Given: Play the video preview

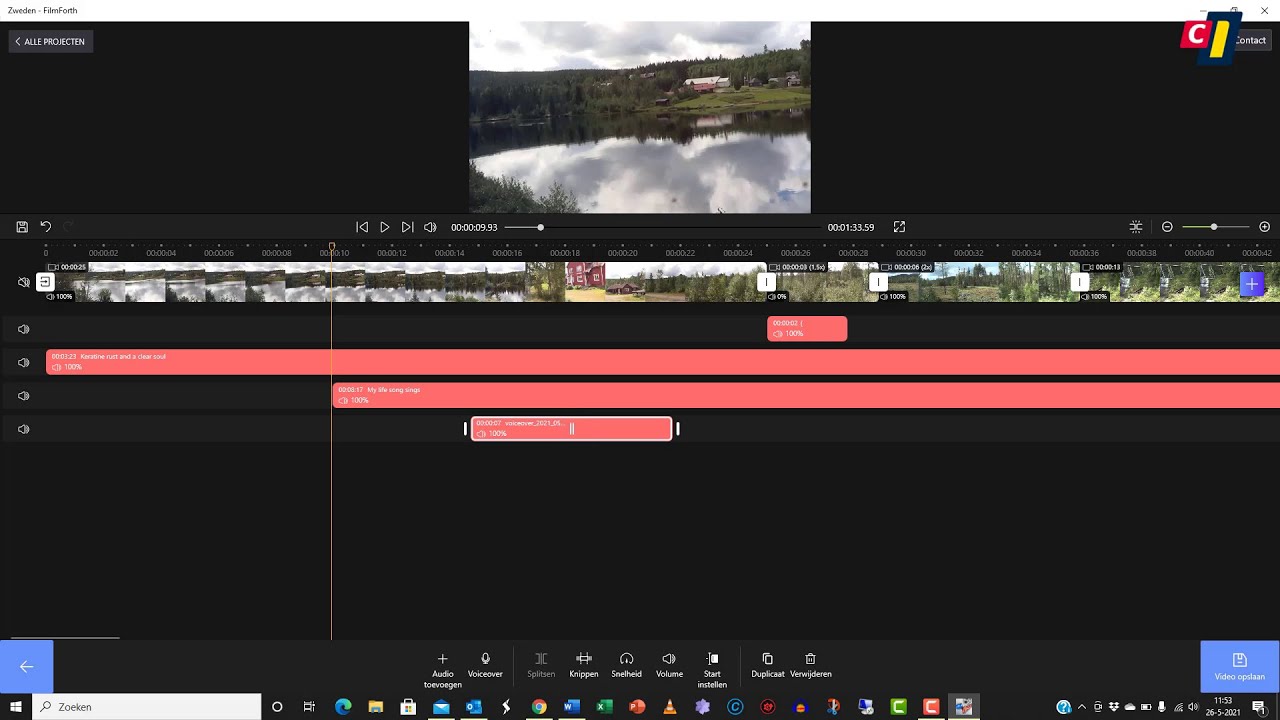Looking at the screenshot, I should pyautogui.click(x=384, y=227).
